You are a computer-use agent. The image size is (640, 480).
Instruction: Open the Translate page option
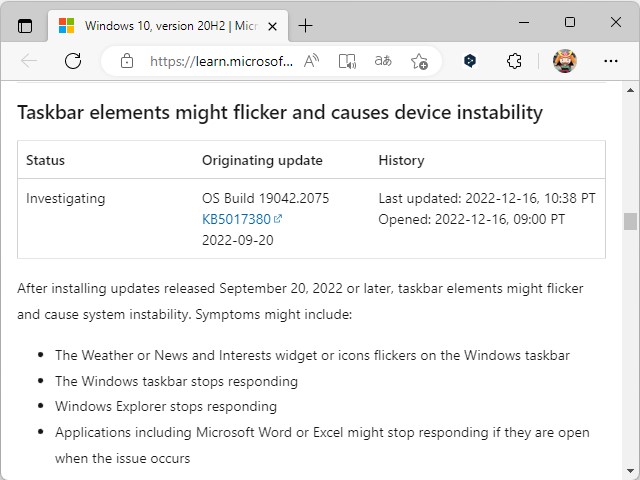click(383, 61)
